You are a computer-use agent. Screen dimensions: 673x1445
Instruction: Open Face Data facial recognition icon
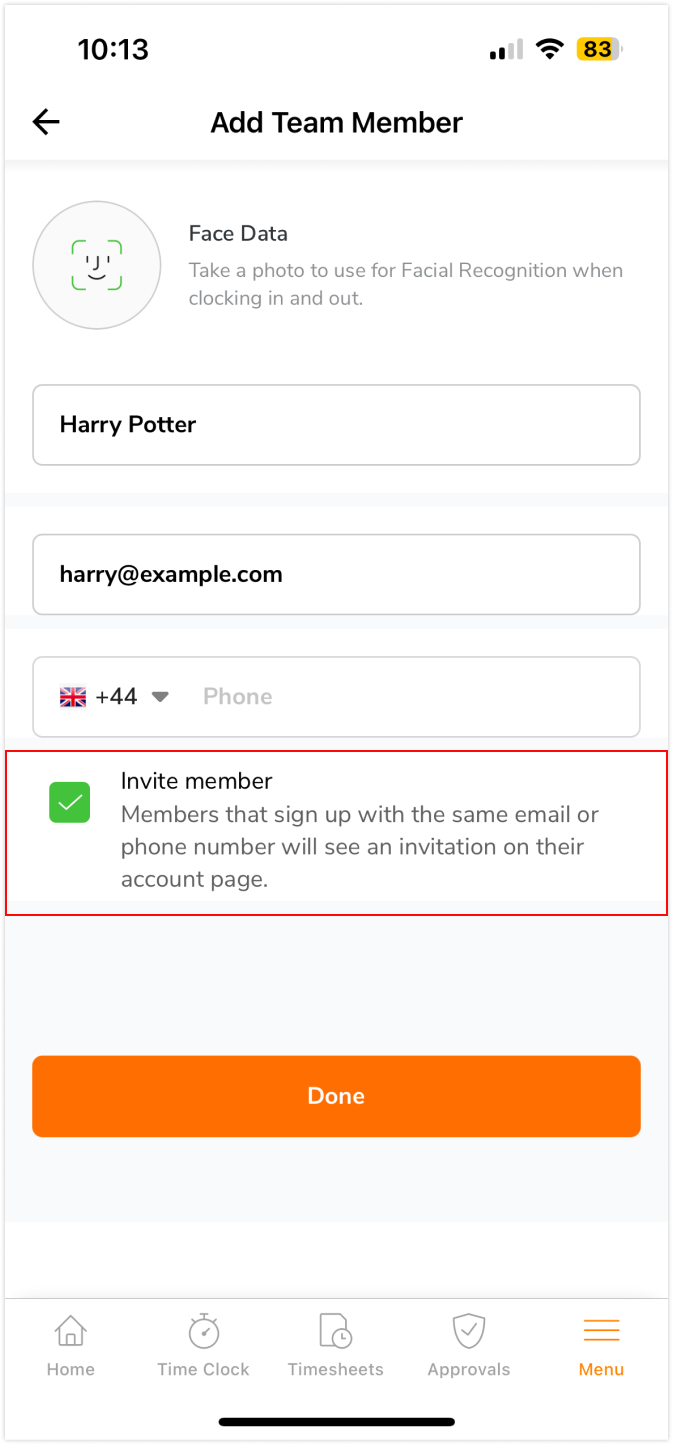click(x=97, y=265)
